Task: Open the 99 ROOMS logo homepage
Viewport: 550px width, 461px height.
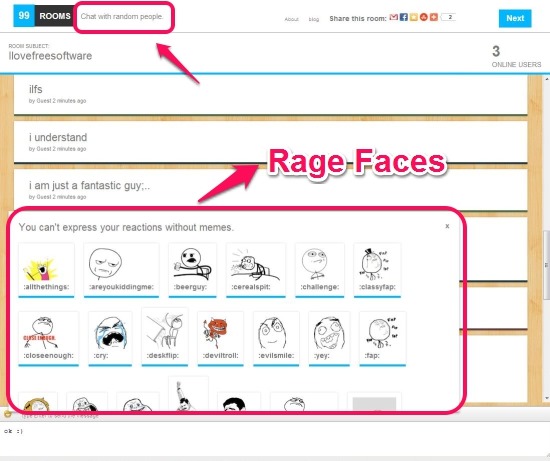Action: tap(43, 16)
